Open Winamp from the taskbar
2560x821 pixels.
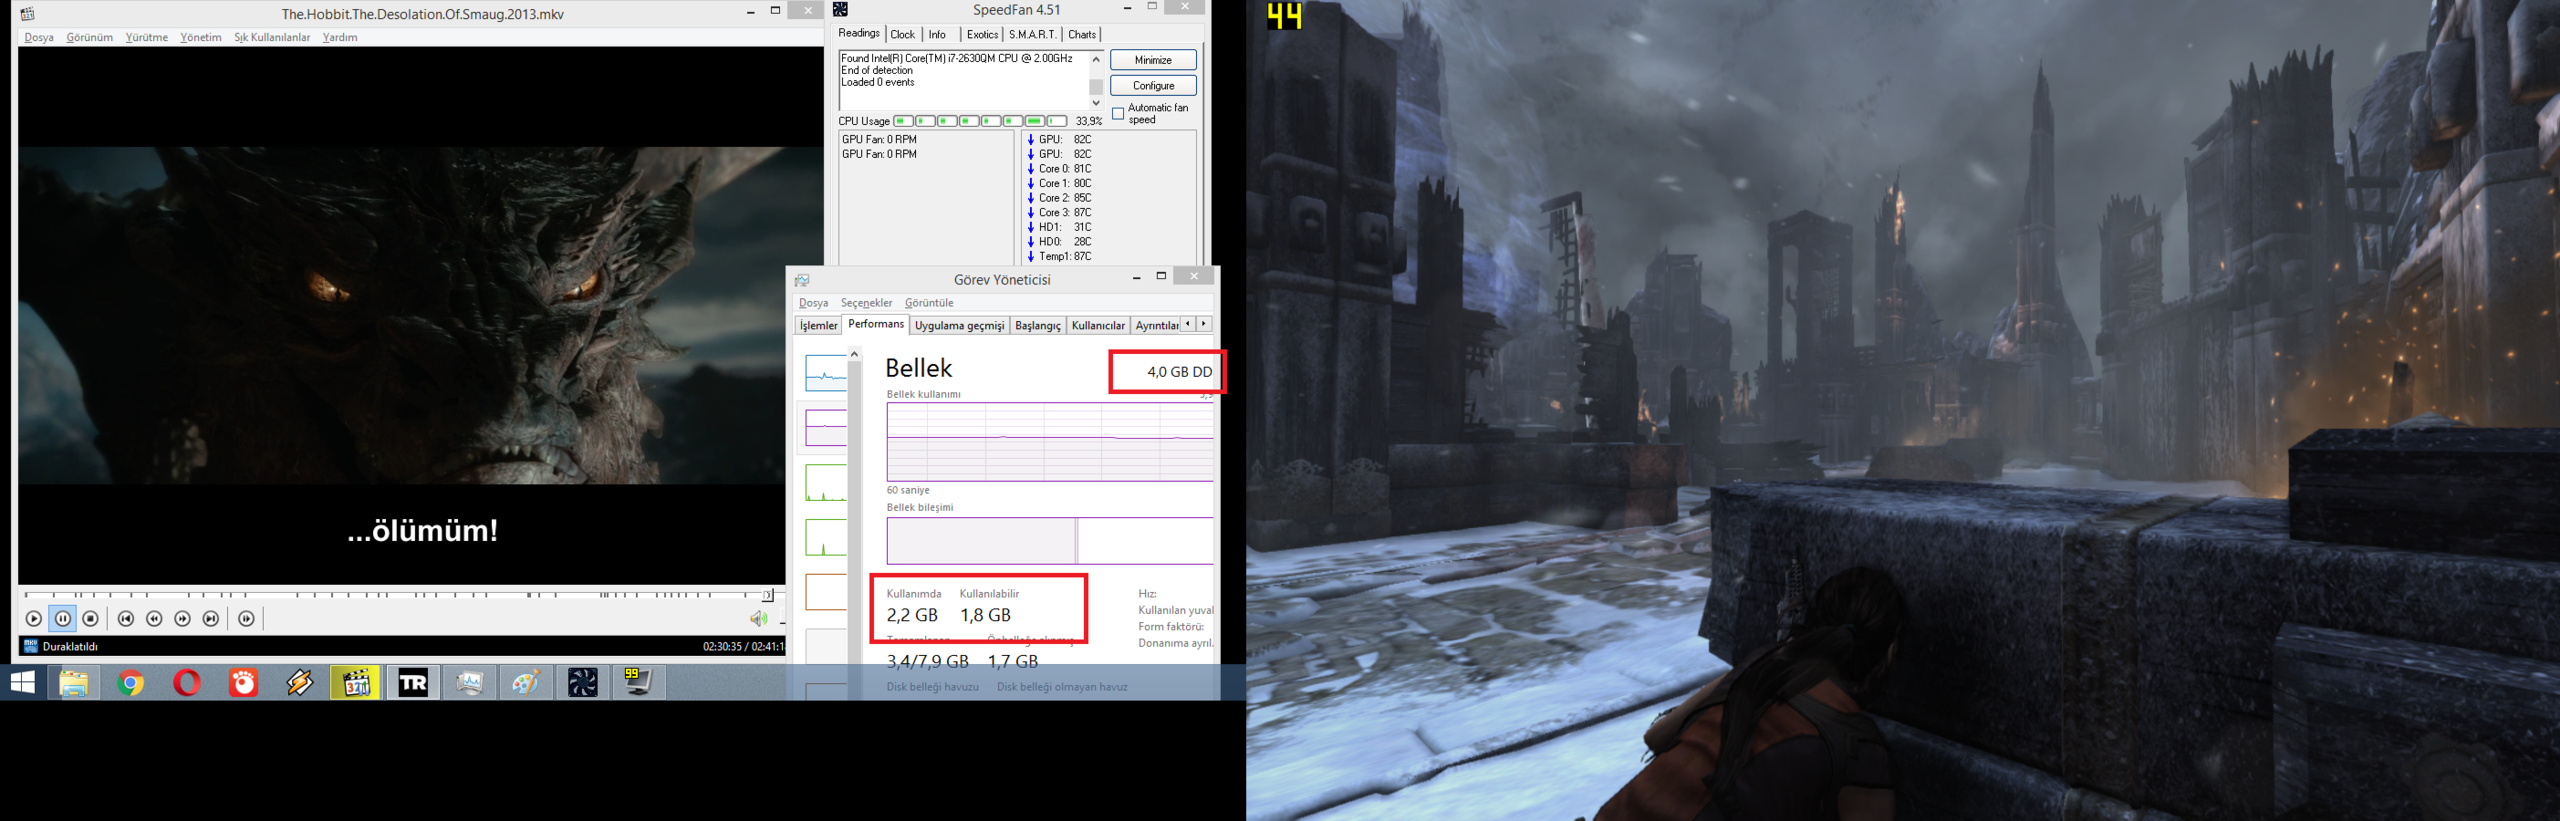tap(300, 683)
